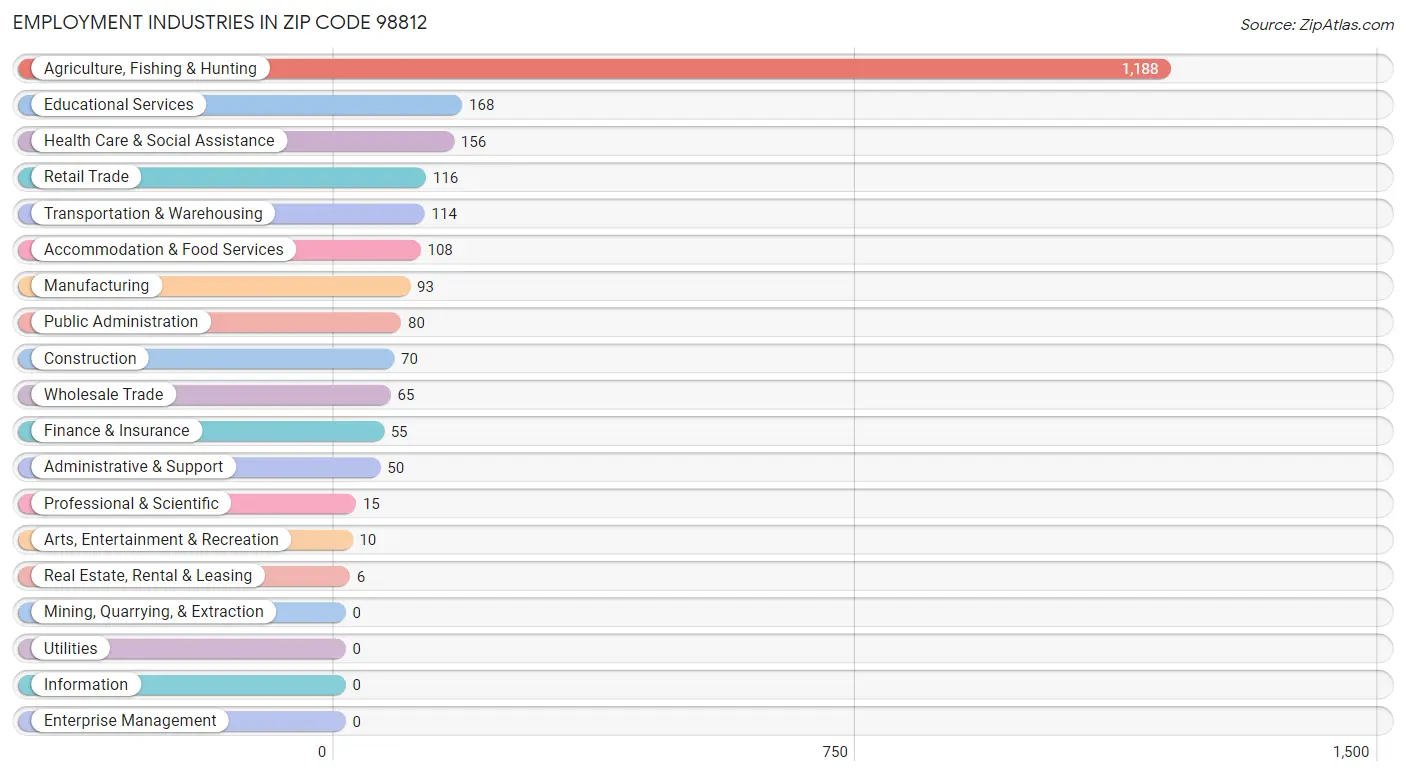1406x776 pixels.
Task: Click the 'Professional & Scientific' label
Action: point(131,504)
